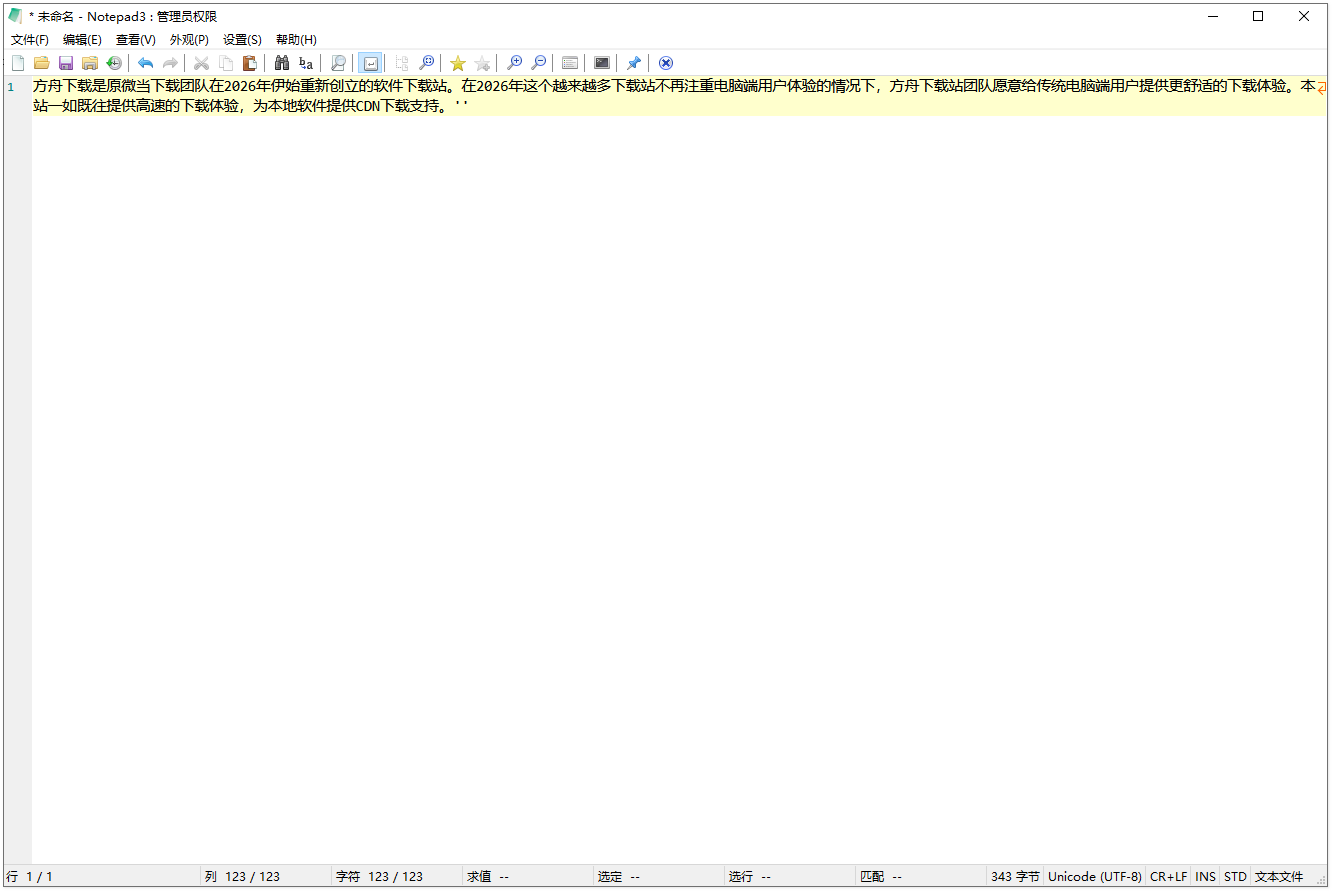Zoom in on the text
Viewport: 1332px width, 891px height.
click(514, 62)
